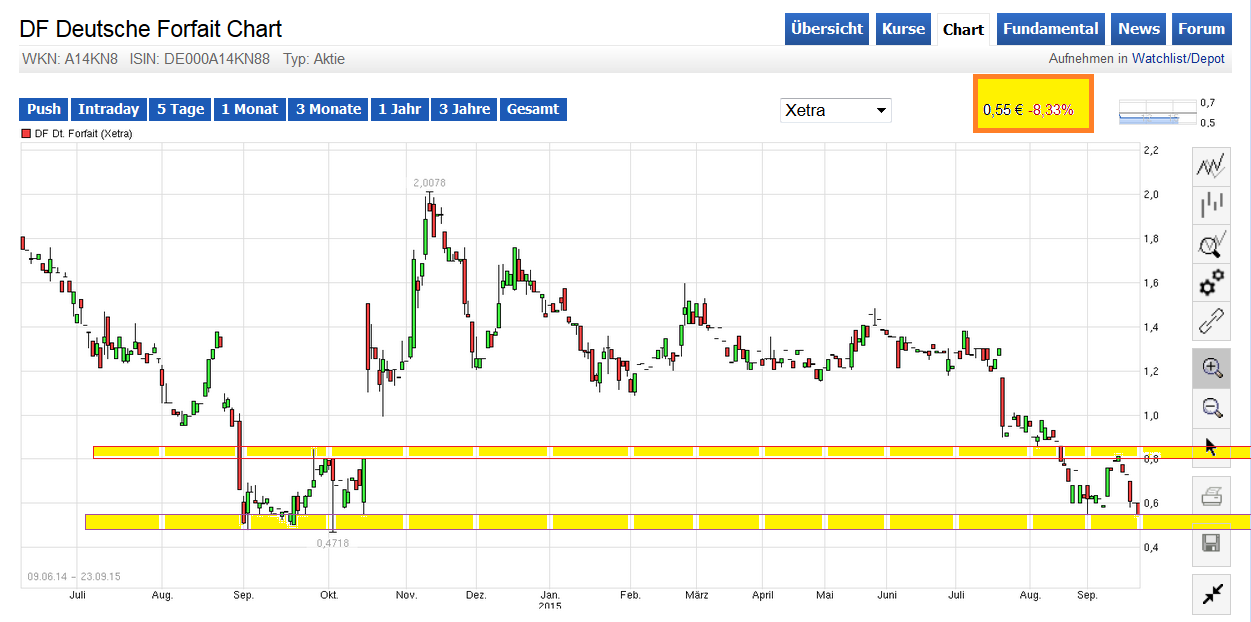Open the Xetra exchange dropdown
The image size is (1251, 622).
click(x=835, y=110)
